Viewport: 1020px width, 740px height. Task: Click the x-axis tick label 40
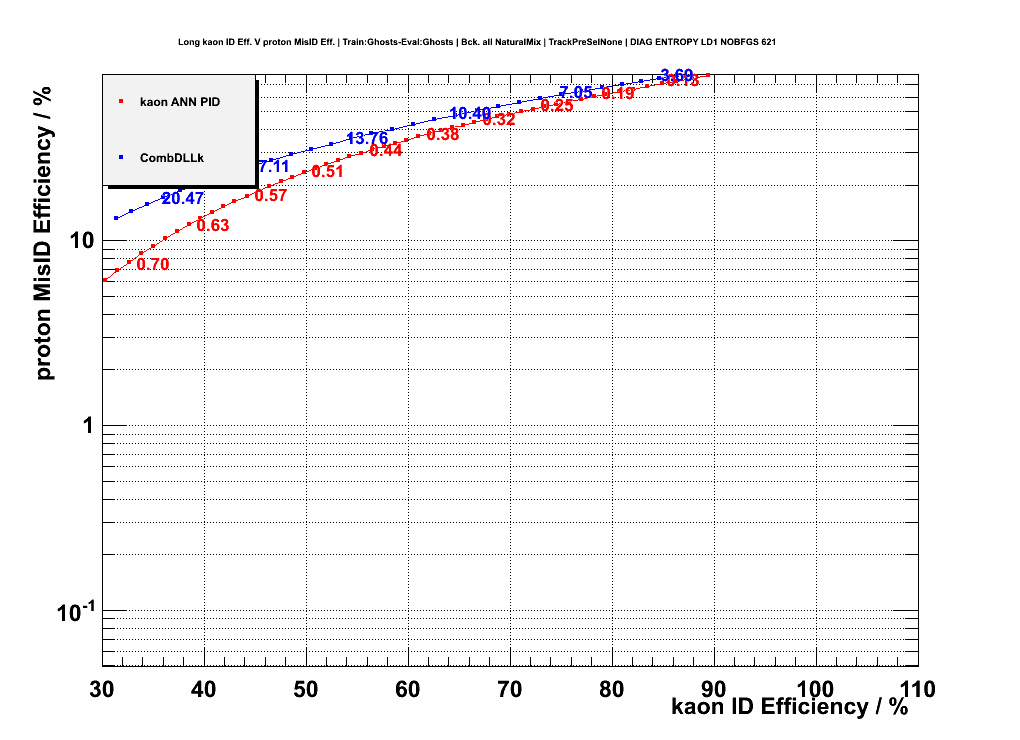pos(204,690)
